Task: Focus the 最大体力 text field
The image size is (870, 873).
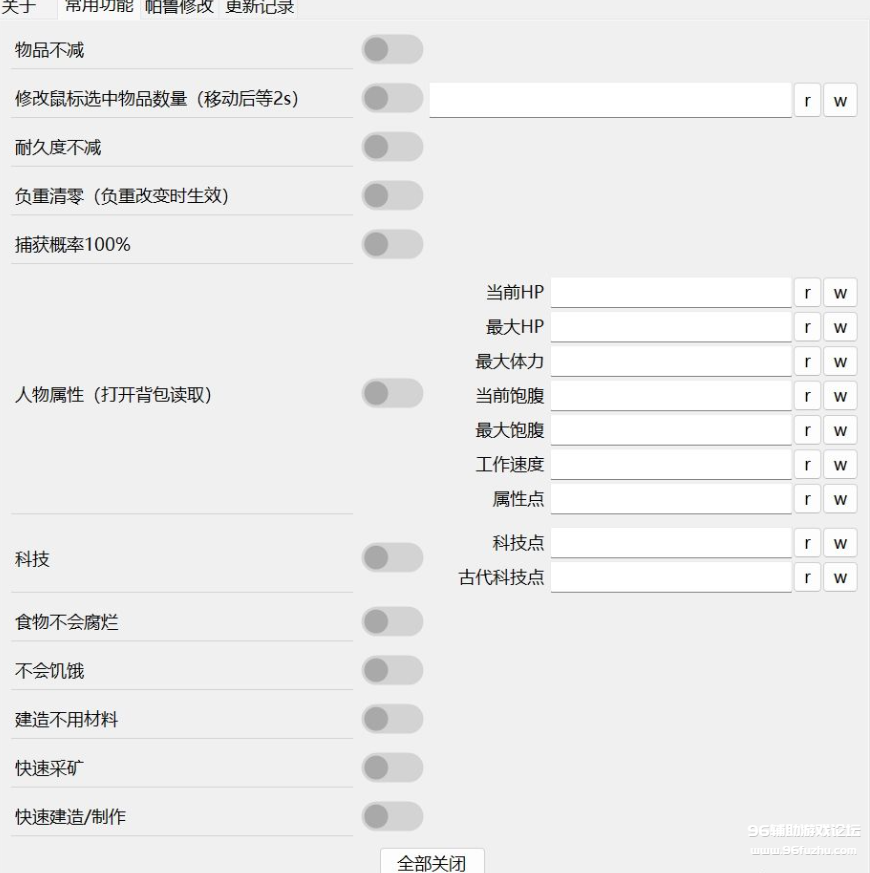Action: click(670, 361)
